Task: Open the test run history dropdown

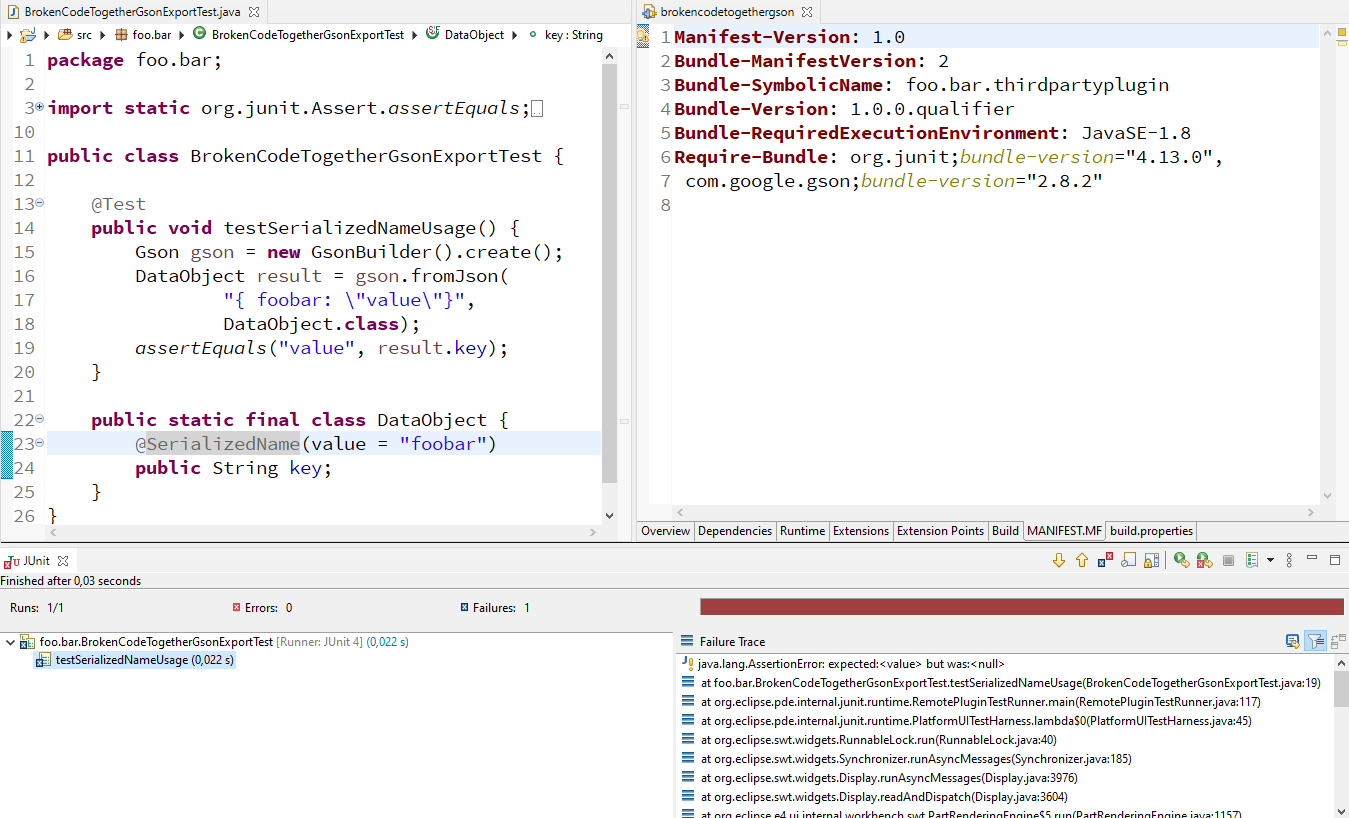Action: coord(1270,559)
